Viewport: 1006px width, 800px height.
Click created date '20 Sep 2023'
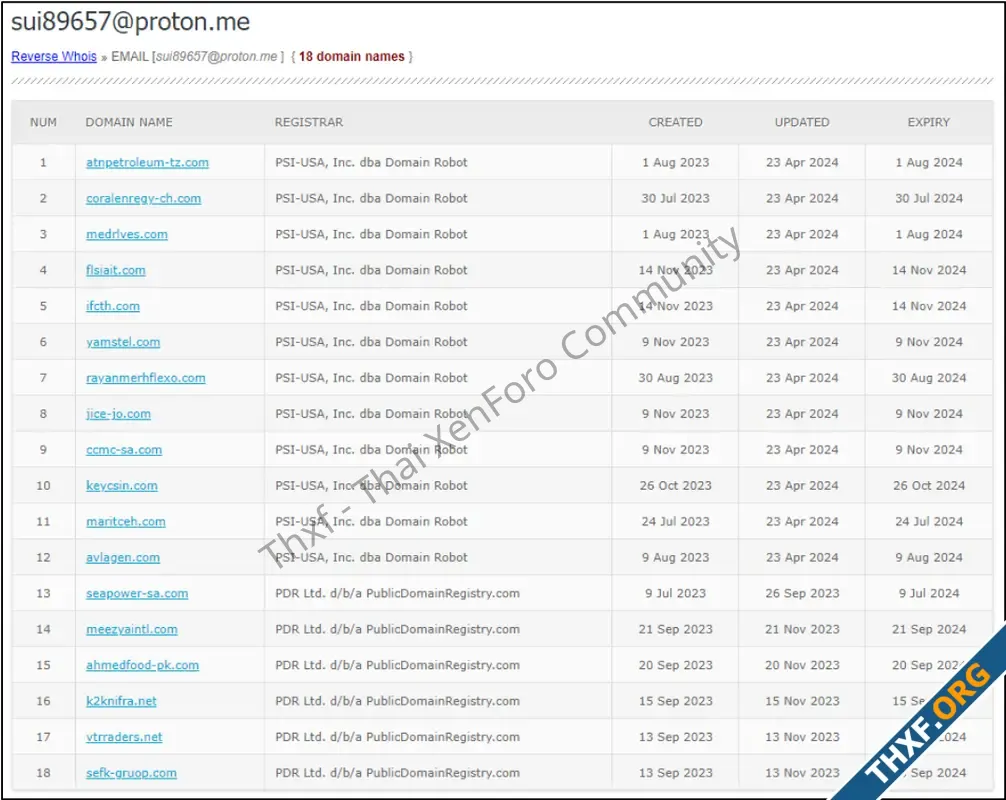point(676,665)
